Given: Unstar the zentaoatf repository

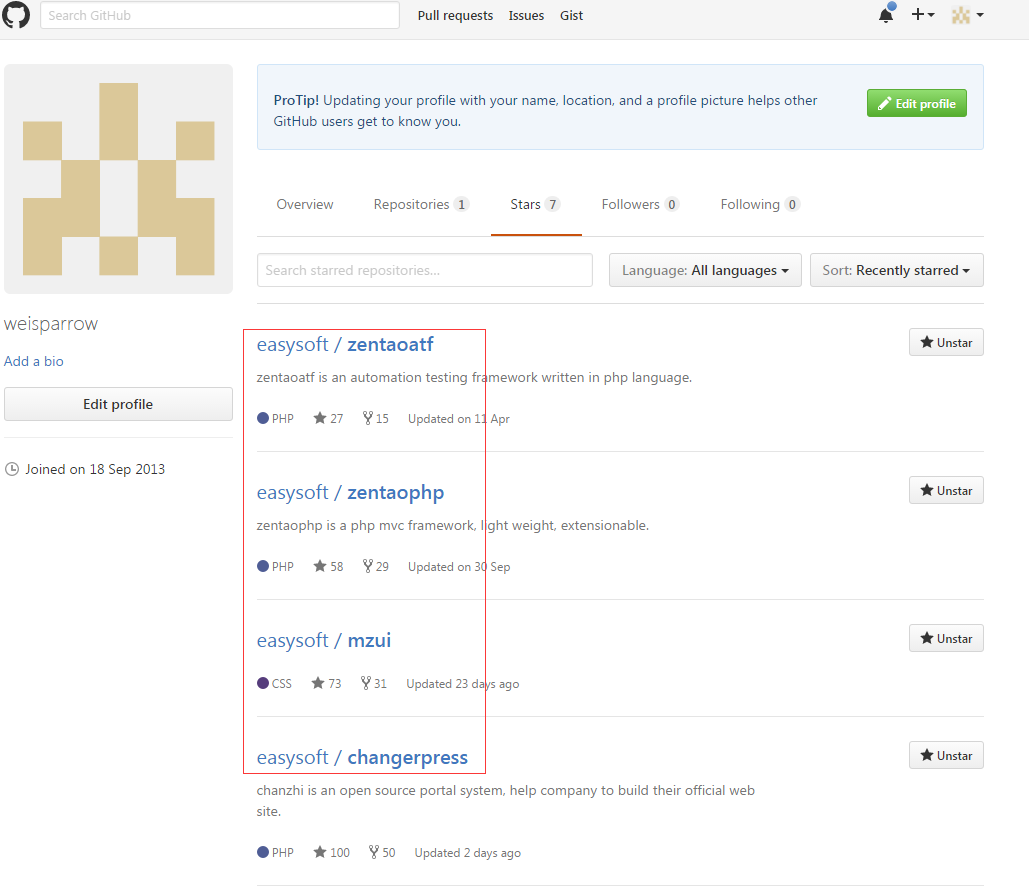Looking at the screenshot, I should [x=946, y=342].
